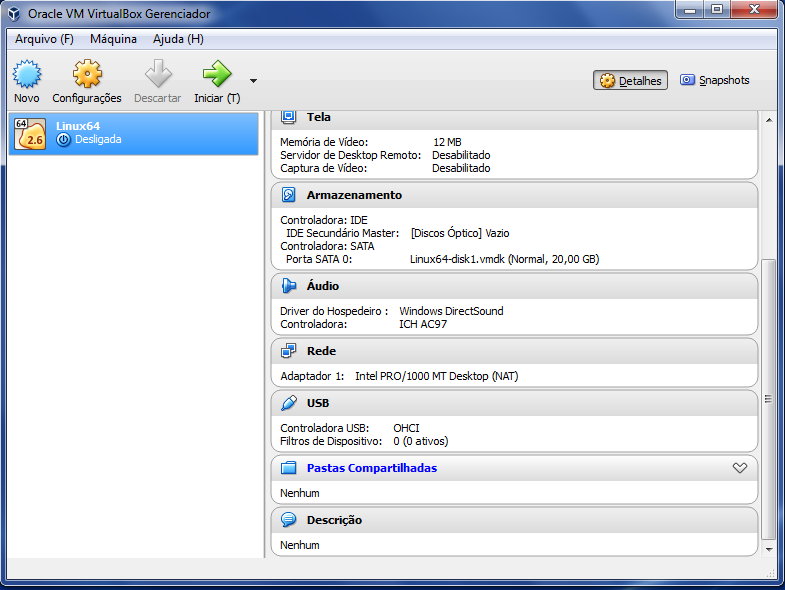
Task: Click the details pane scroll down arrow
Action: pyautogui.click(x=769, y=549)
